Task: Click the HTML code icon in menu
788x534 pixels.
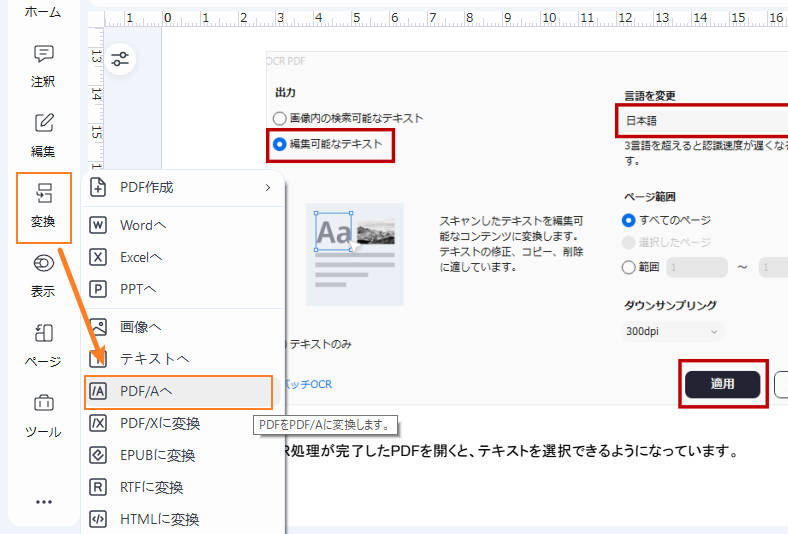Action: (98, 519)
